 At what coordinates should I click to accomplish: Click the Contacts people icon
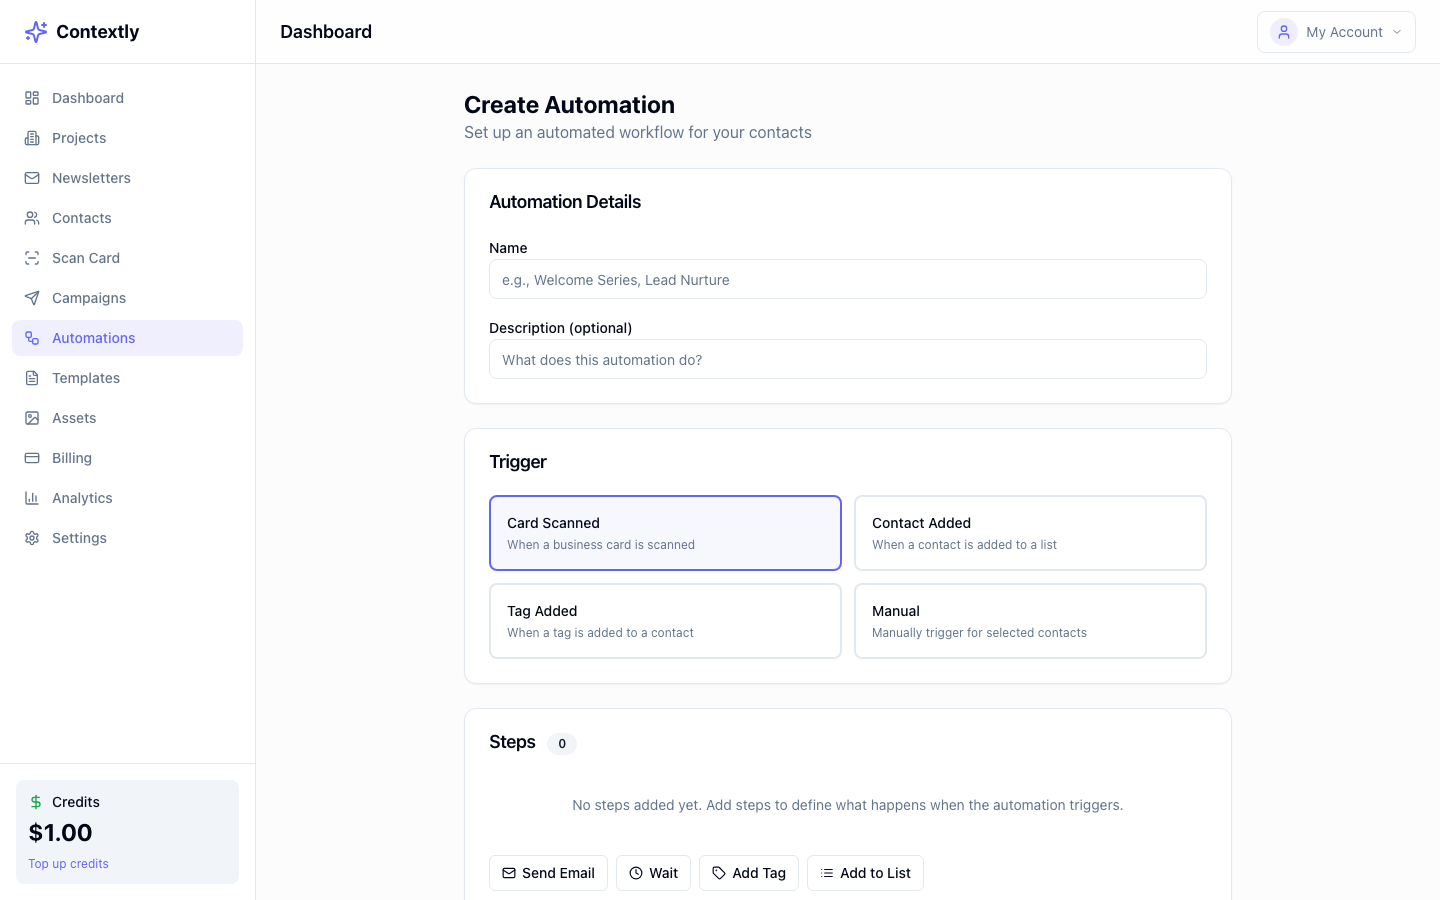[x=31, y=218]
